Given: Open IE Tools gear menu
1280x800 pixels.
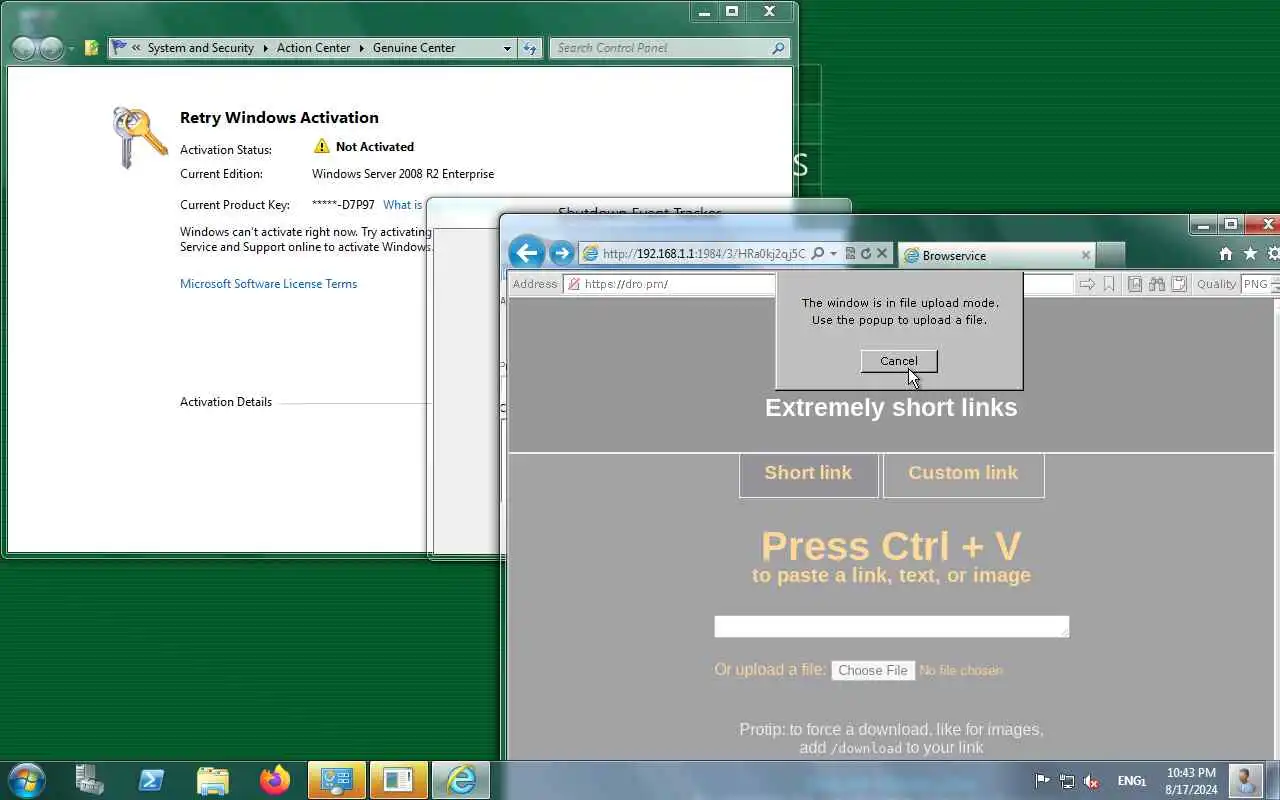Looking at the screenshot, I should point(1274,254).
